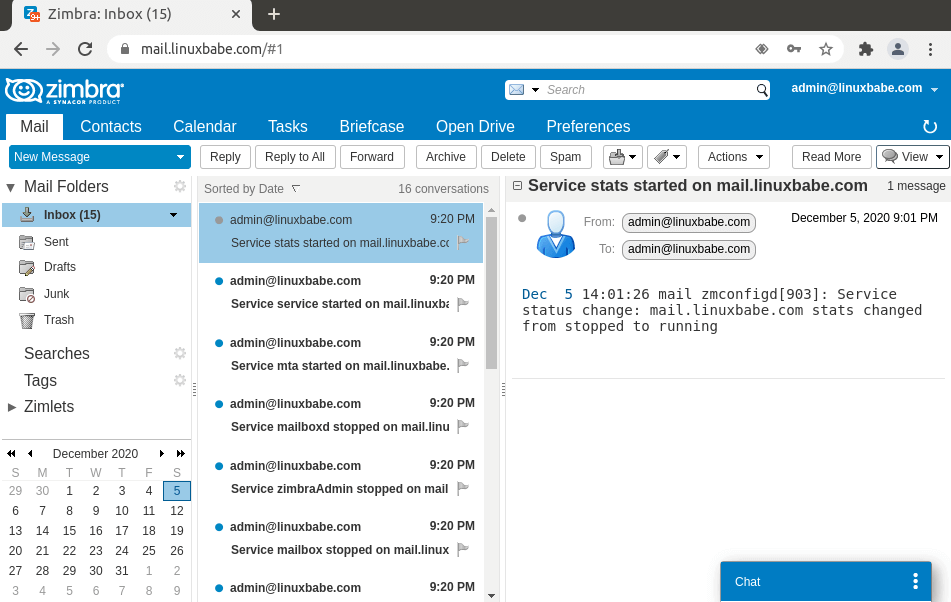
Task: Bookmark this page with the star icon
Action: coord(825,49)
